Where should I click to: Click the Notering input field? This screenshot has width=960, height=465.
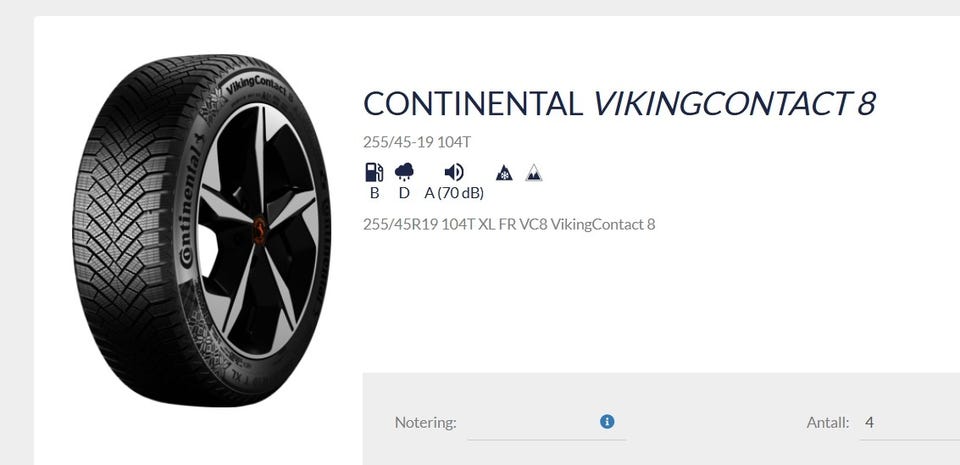pyautogui.click(x=547, y=423)
